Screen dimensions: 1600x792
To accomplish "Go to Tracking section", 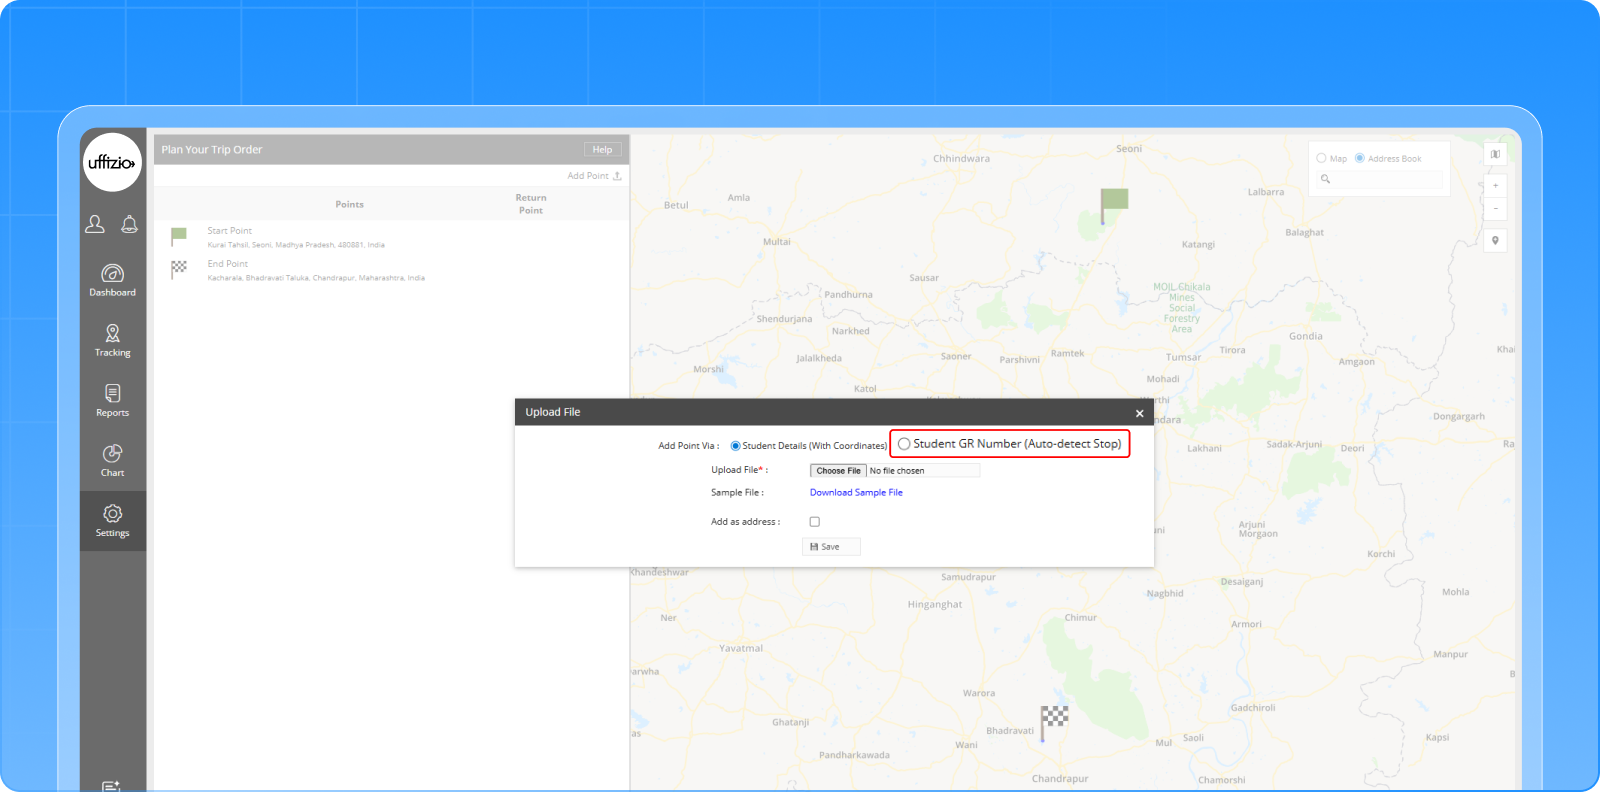I will click(112, 340).
